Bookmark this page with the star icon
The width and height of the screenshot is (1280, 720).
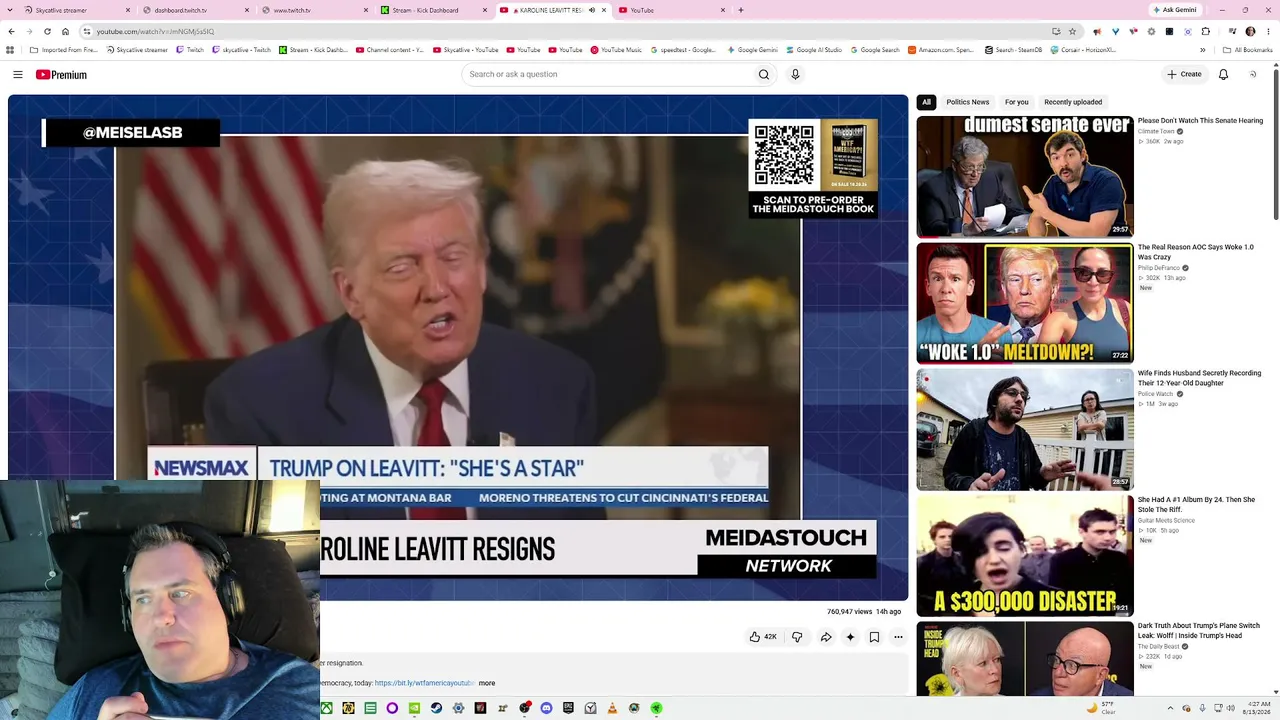[x=1072, y=31]
